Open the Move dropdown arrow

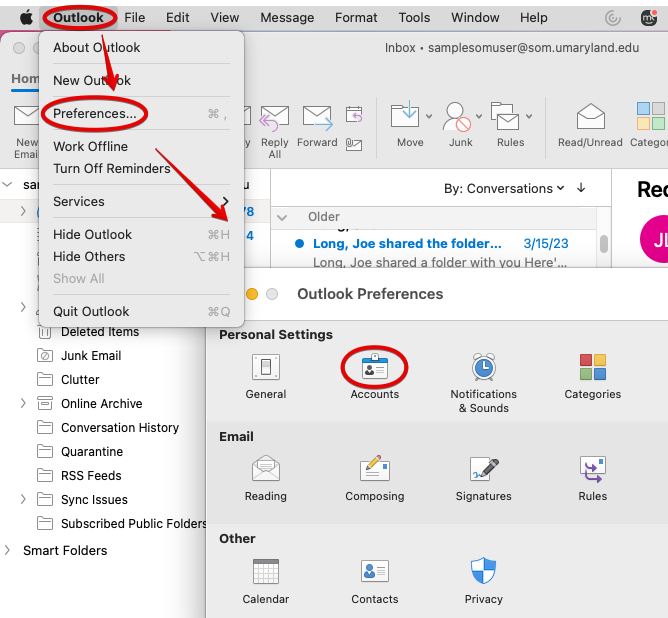tap(429, 116)
